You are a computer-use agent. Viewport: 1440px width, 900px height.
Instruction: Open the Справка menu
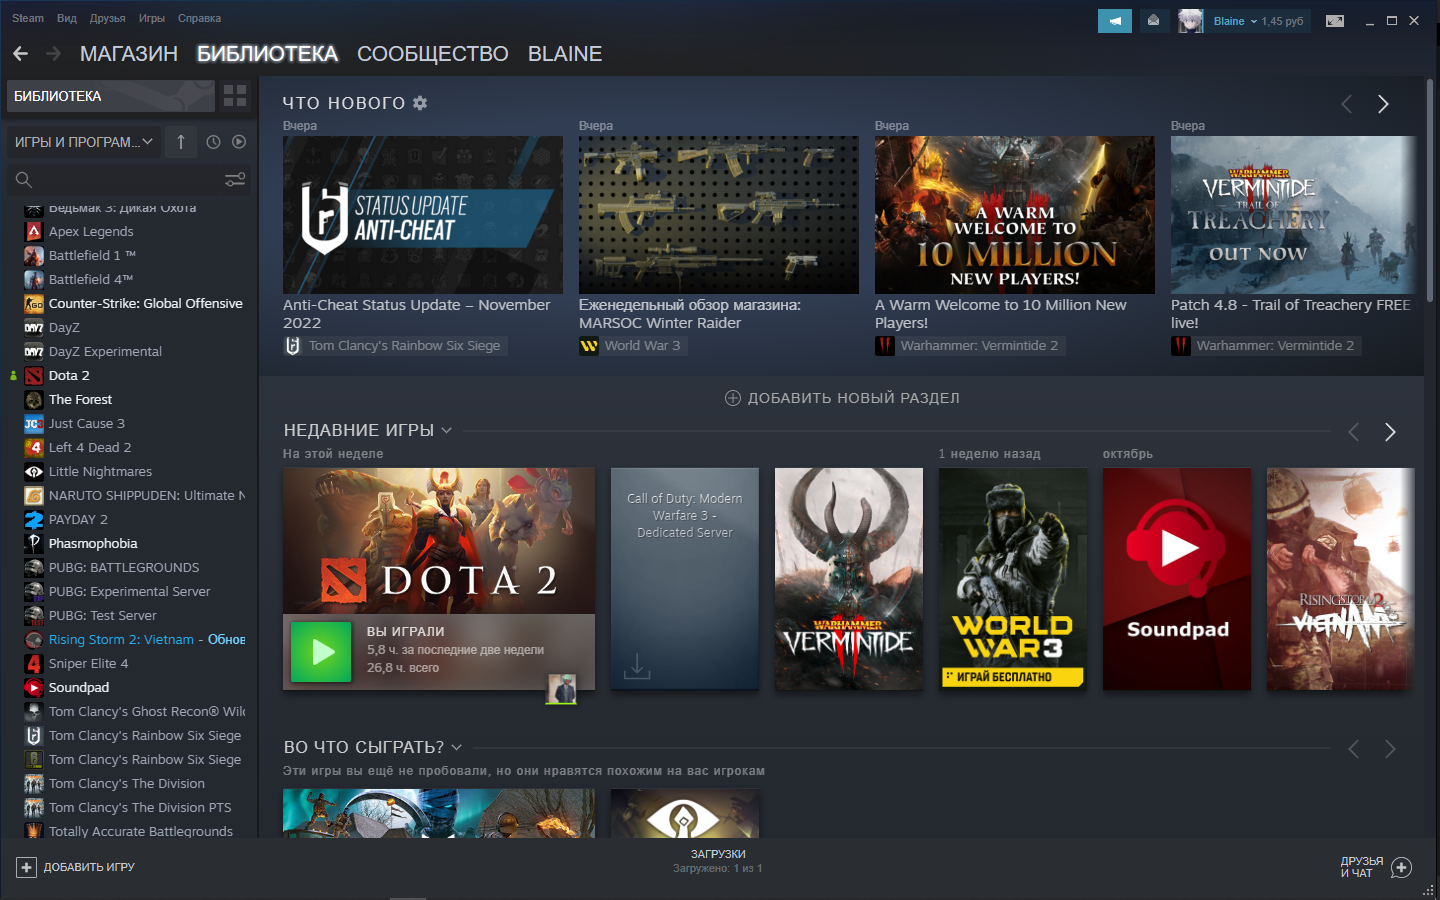pyautogui.click(x=199, y=18)
